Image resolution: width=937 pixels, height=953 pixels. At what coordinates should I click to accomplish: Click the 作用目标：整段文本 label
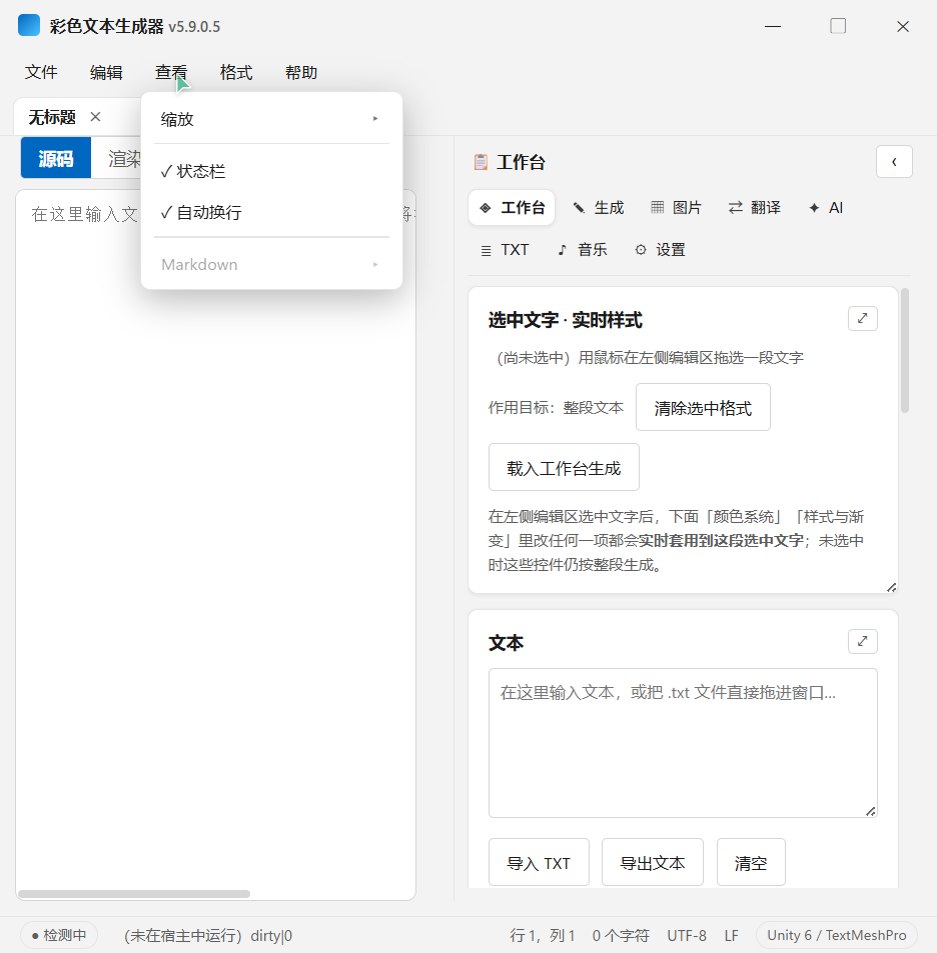click(x=556, y=407)
